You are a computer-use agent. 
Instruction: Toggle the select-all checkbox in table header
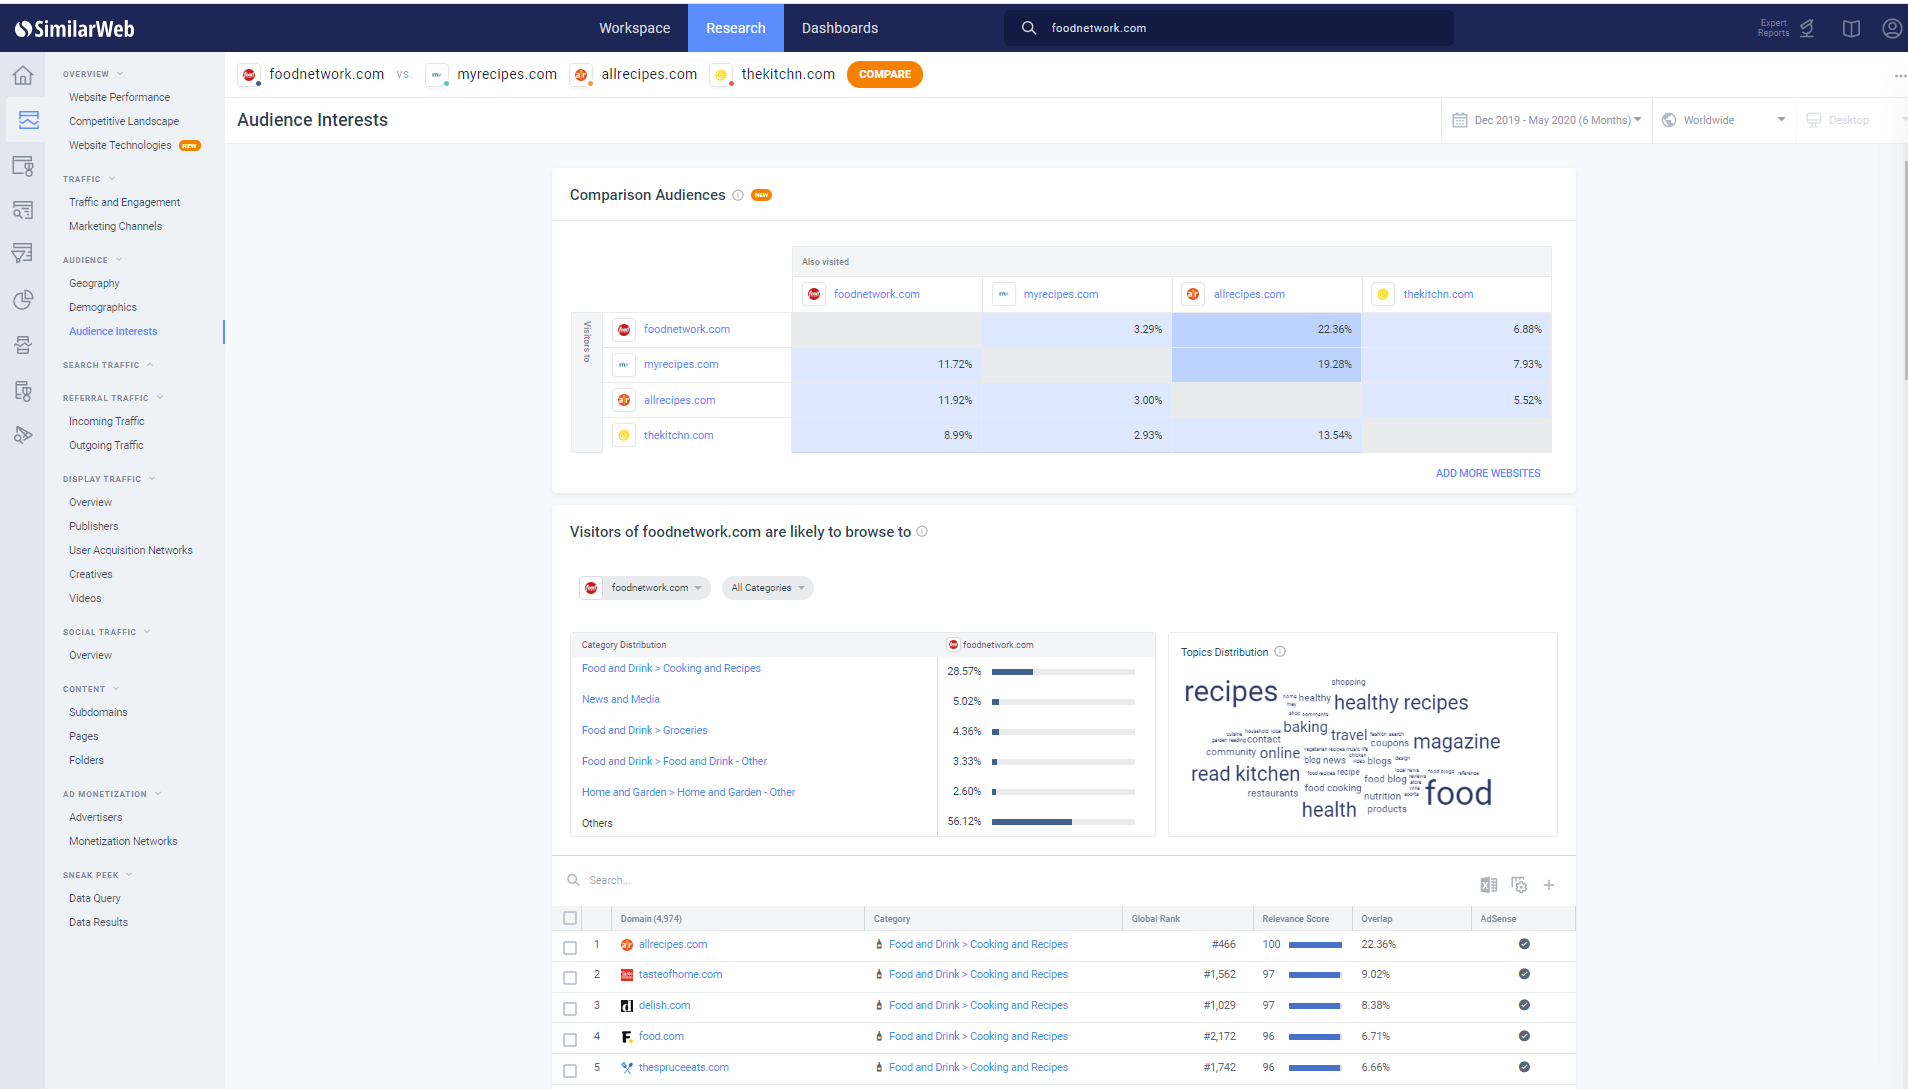pos(570,918)
